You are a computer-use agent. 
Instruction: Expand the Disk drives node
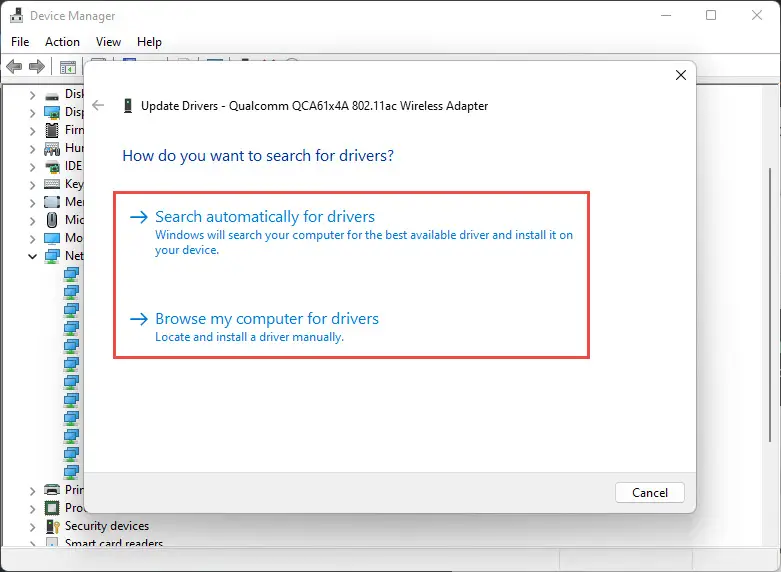pos(32,95)
